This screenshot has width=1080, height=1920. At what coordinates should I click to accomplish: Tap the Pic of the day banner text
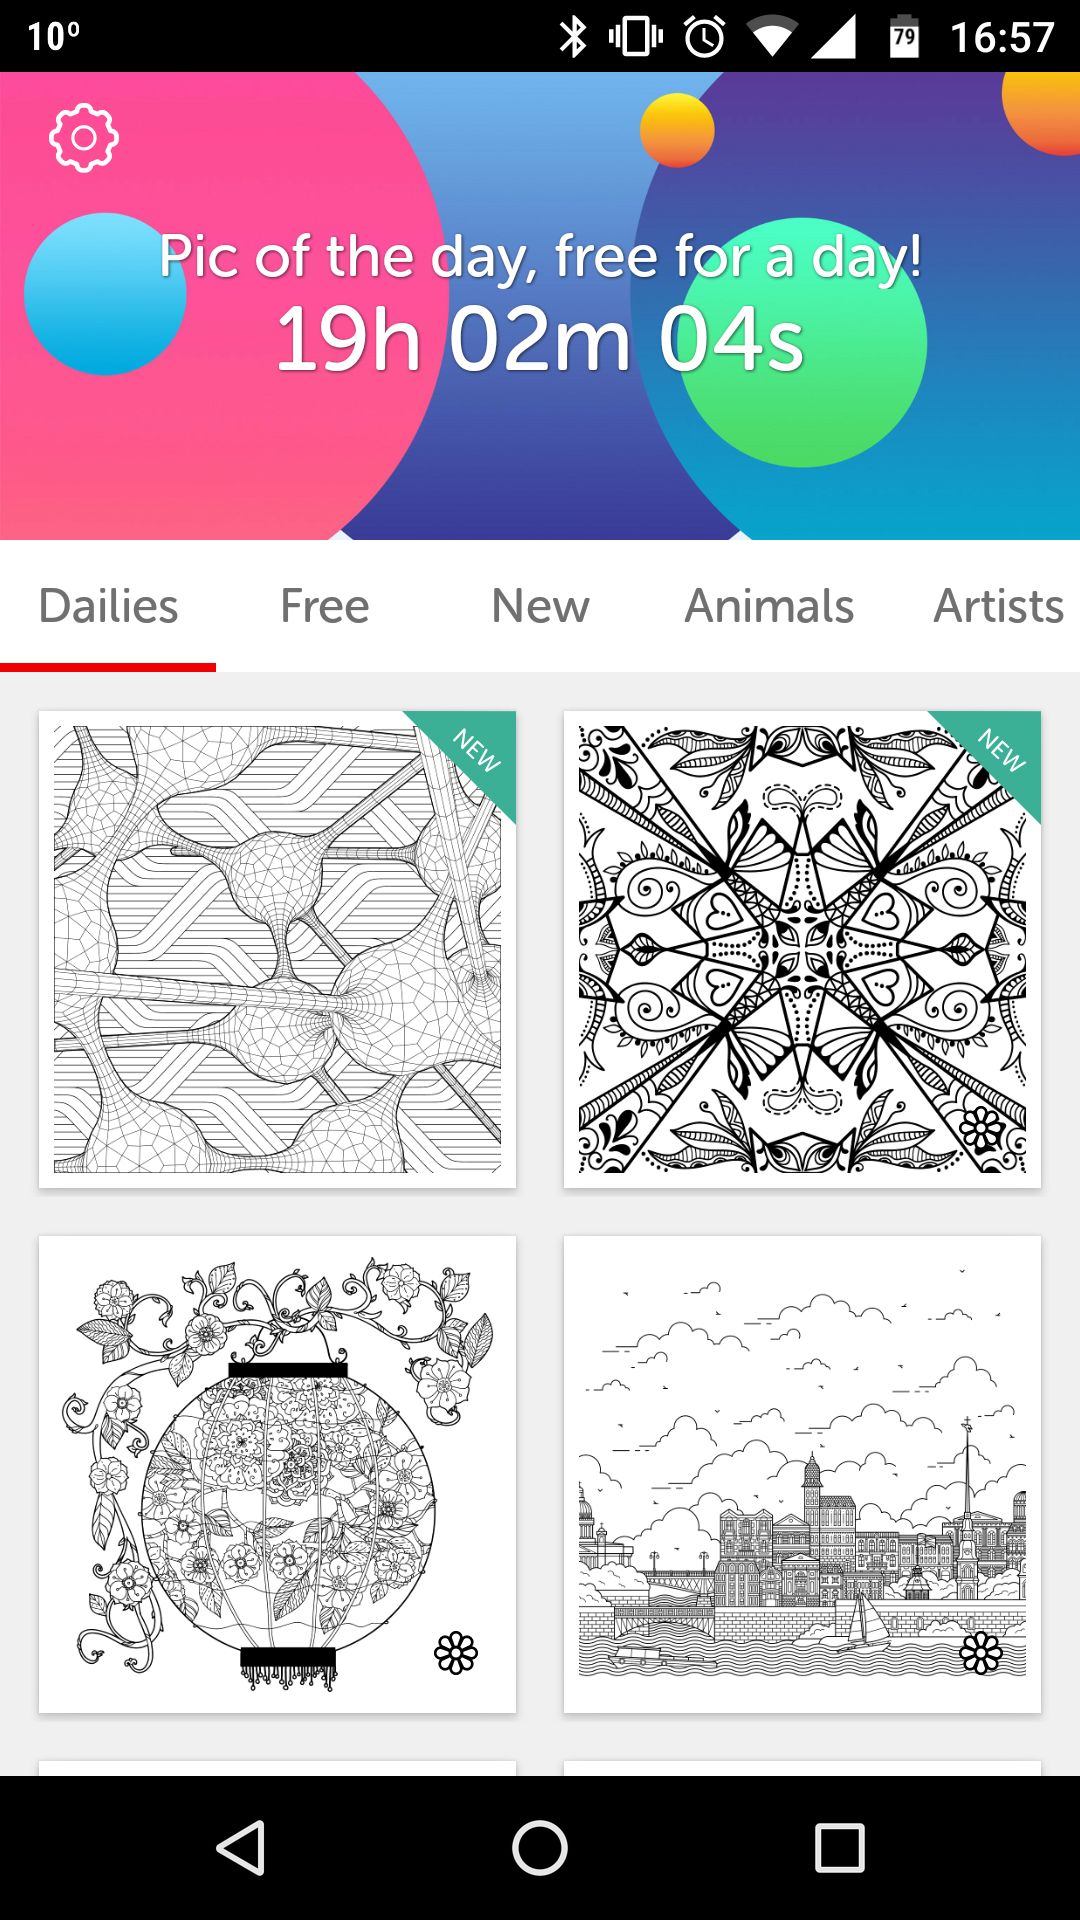click(540, 257)
